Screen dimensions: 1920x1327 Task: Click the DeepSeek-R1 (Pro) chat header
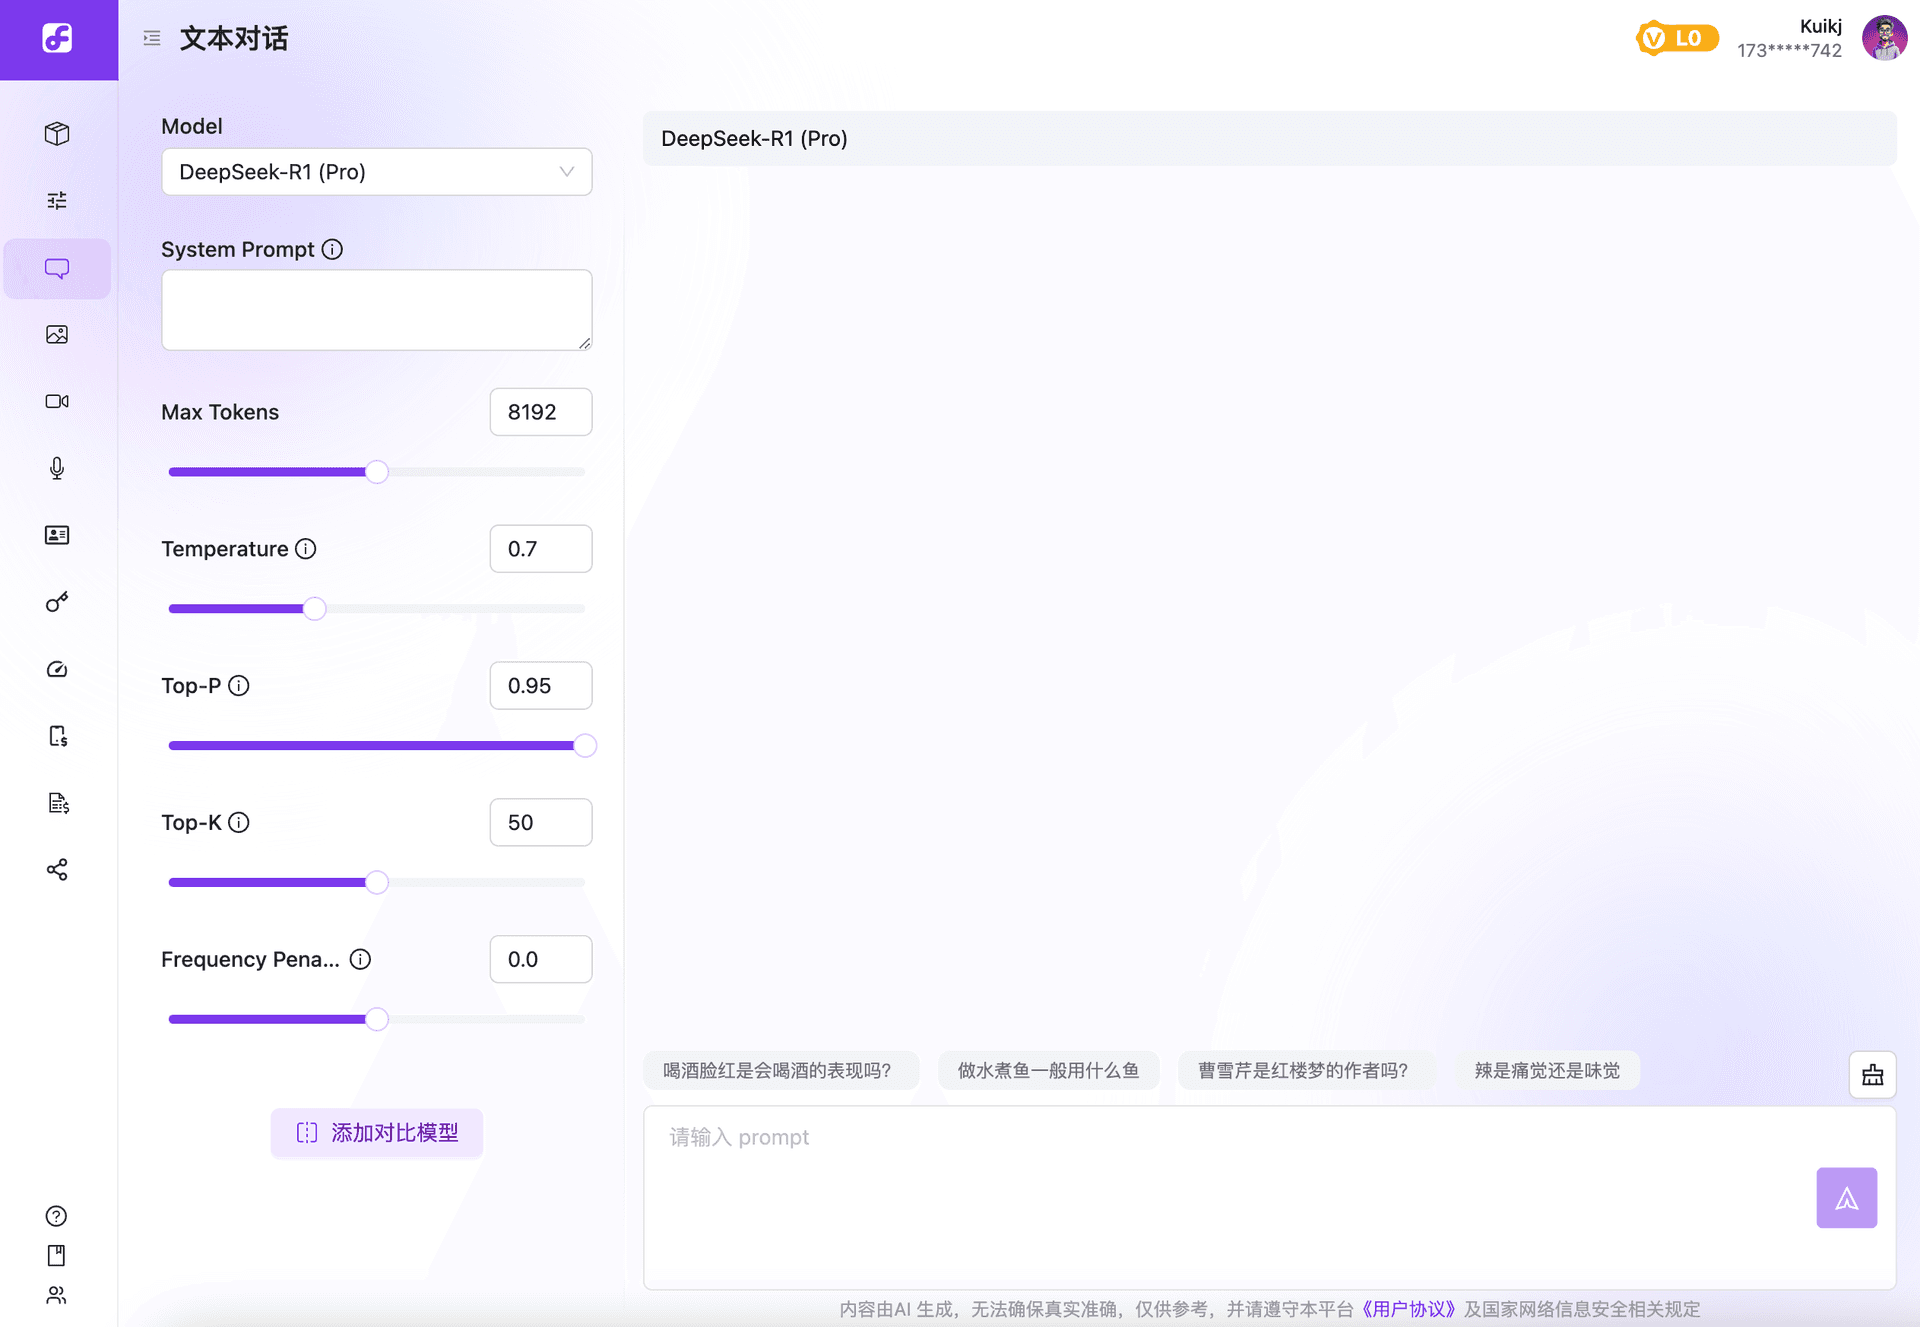pyautogui.click(x=1269, y=139)
